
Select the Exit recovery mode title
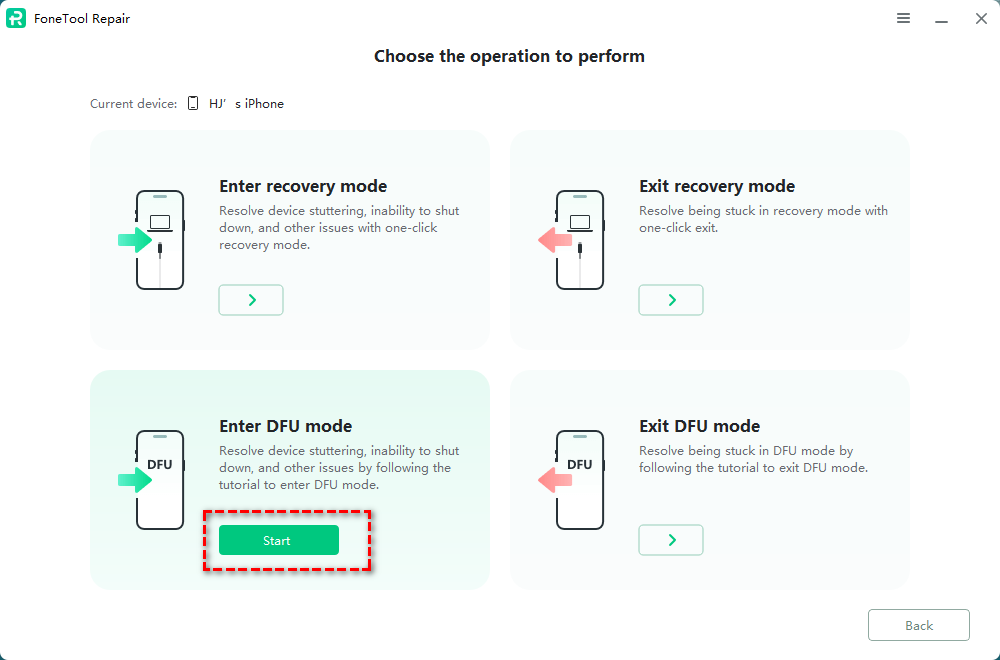pos(717,186)
